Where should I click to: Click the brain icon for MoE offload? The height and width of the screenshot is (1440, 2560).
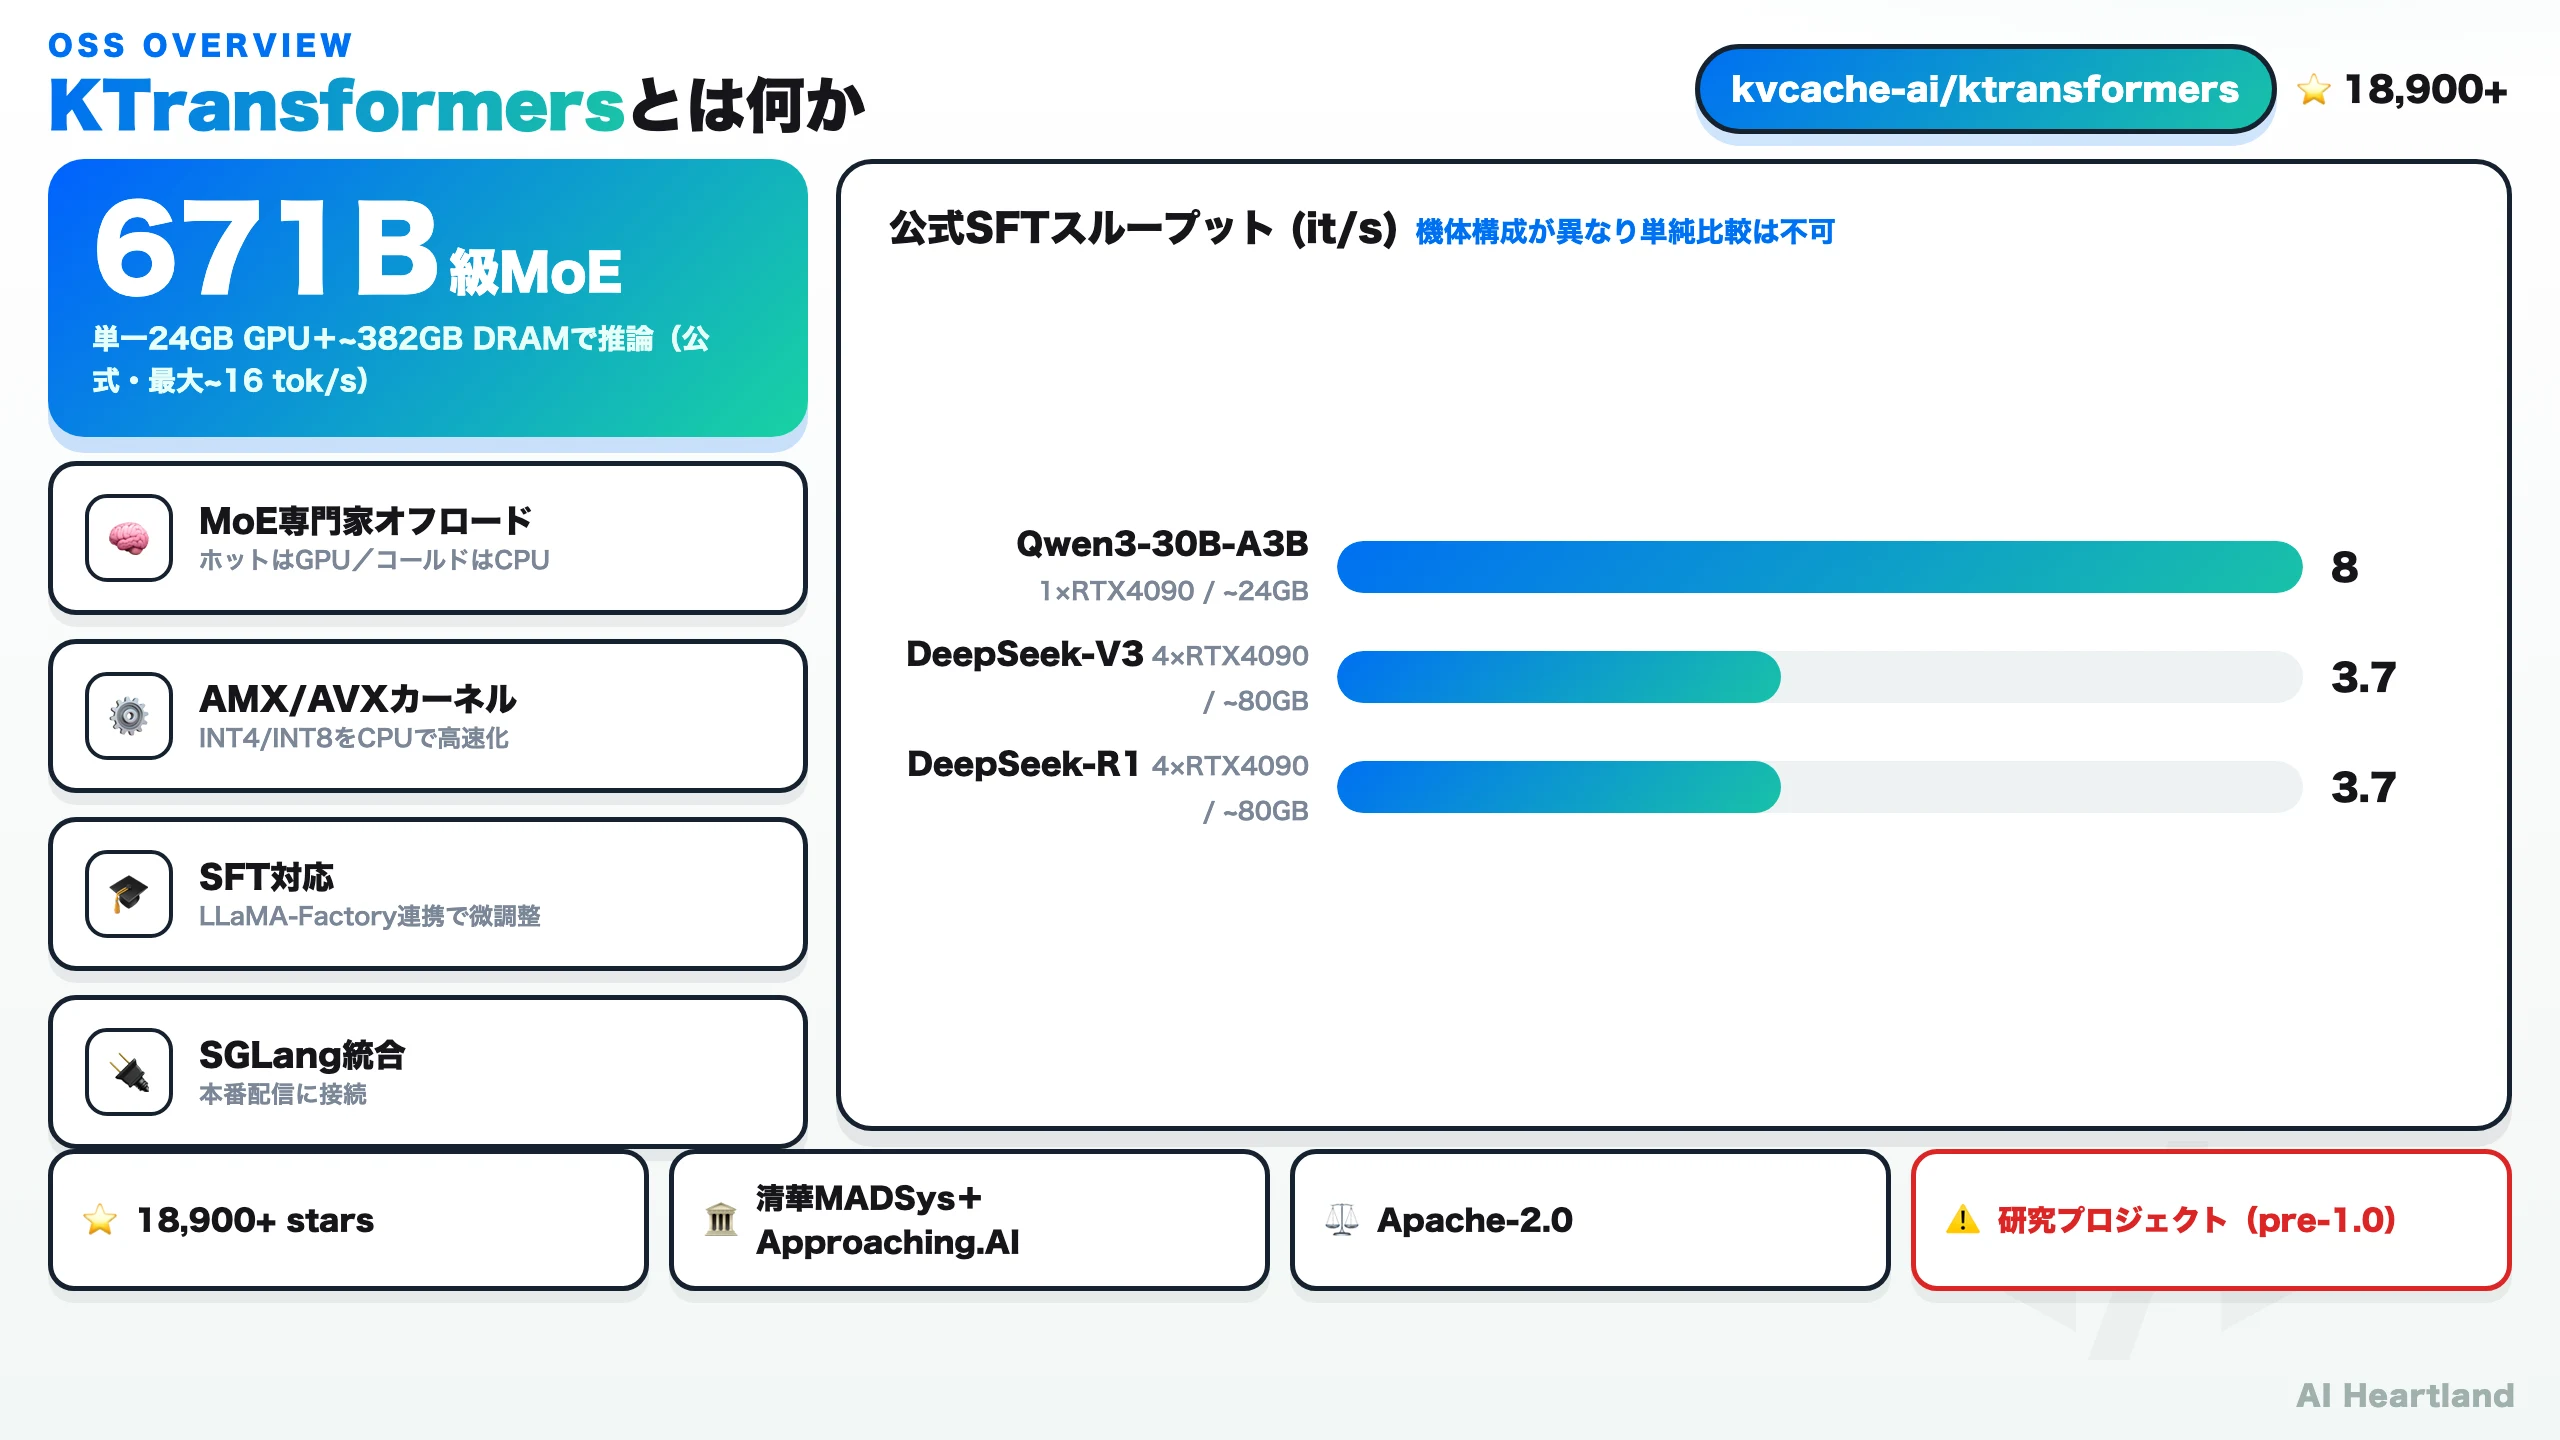(x=129, y=538)
